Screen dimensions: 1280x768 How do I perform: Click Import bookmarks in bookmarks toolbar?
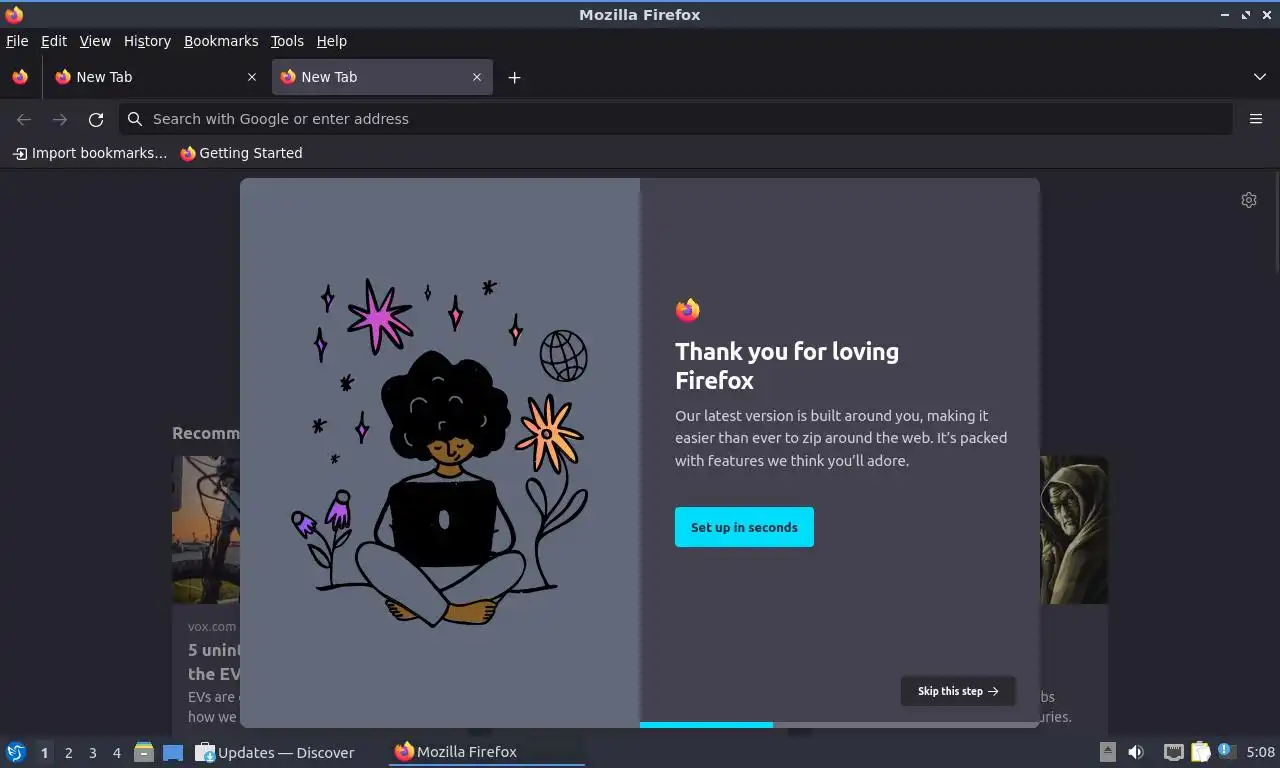(x=90, y=153)
